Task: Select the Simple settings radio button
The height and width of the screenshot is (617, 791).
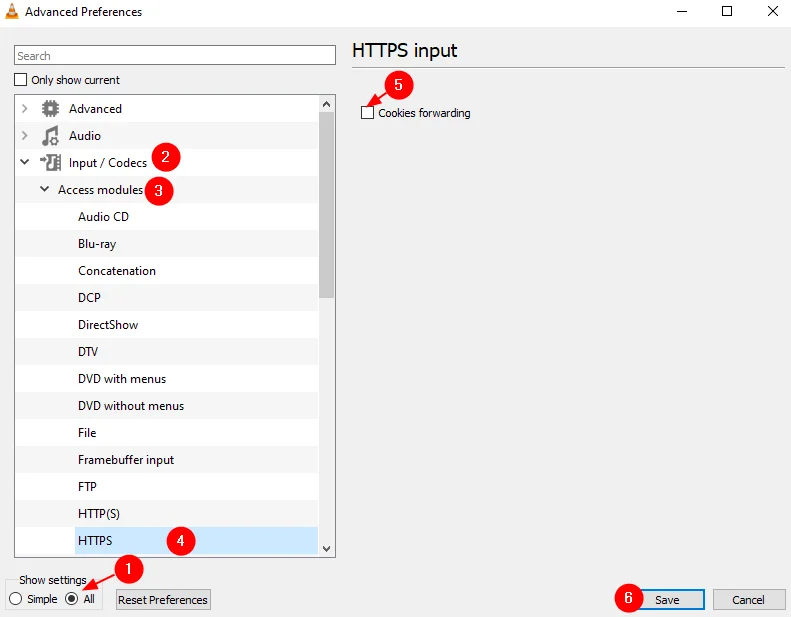Action: pos(16,599)
